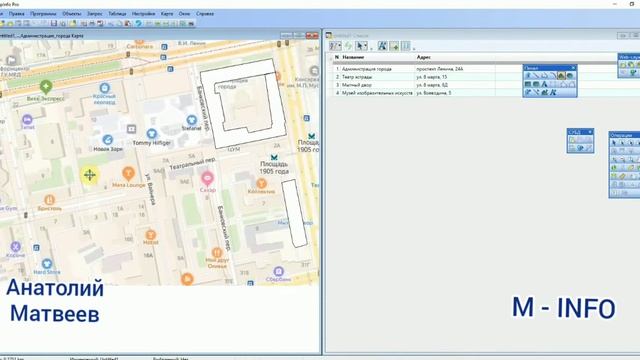Image resolution: width=640 pixels, height=360 pixels.
Task: Select the highlighted Polygon tool
Action: (x=561, y=76)
